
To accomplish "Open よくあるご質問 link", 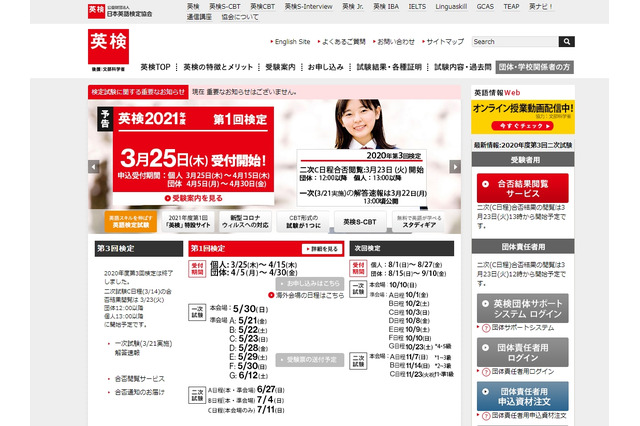I will pos(344,42).
